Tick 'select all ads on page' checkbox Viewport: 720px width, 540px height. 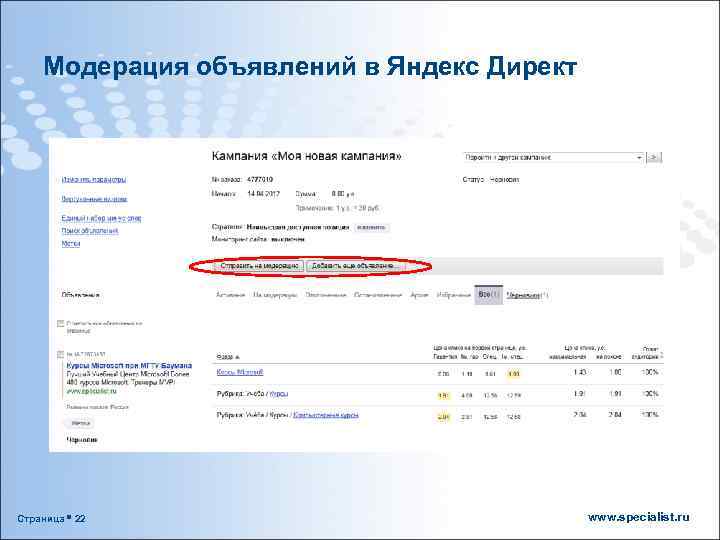pos(60,324)
